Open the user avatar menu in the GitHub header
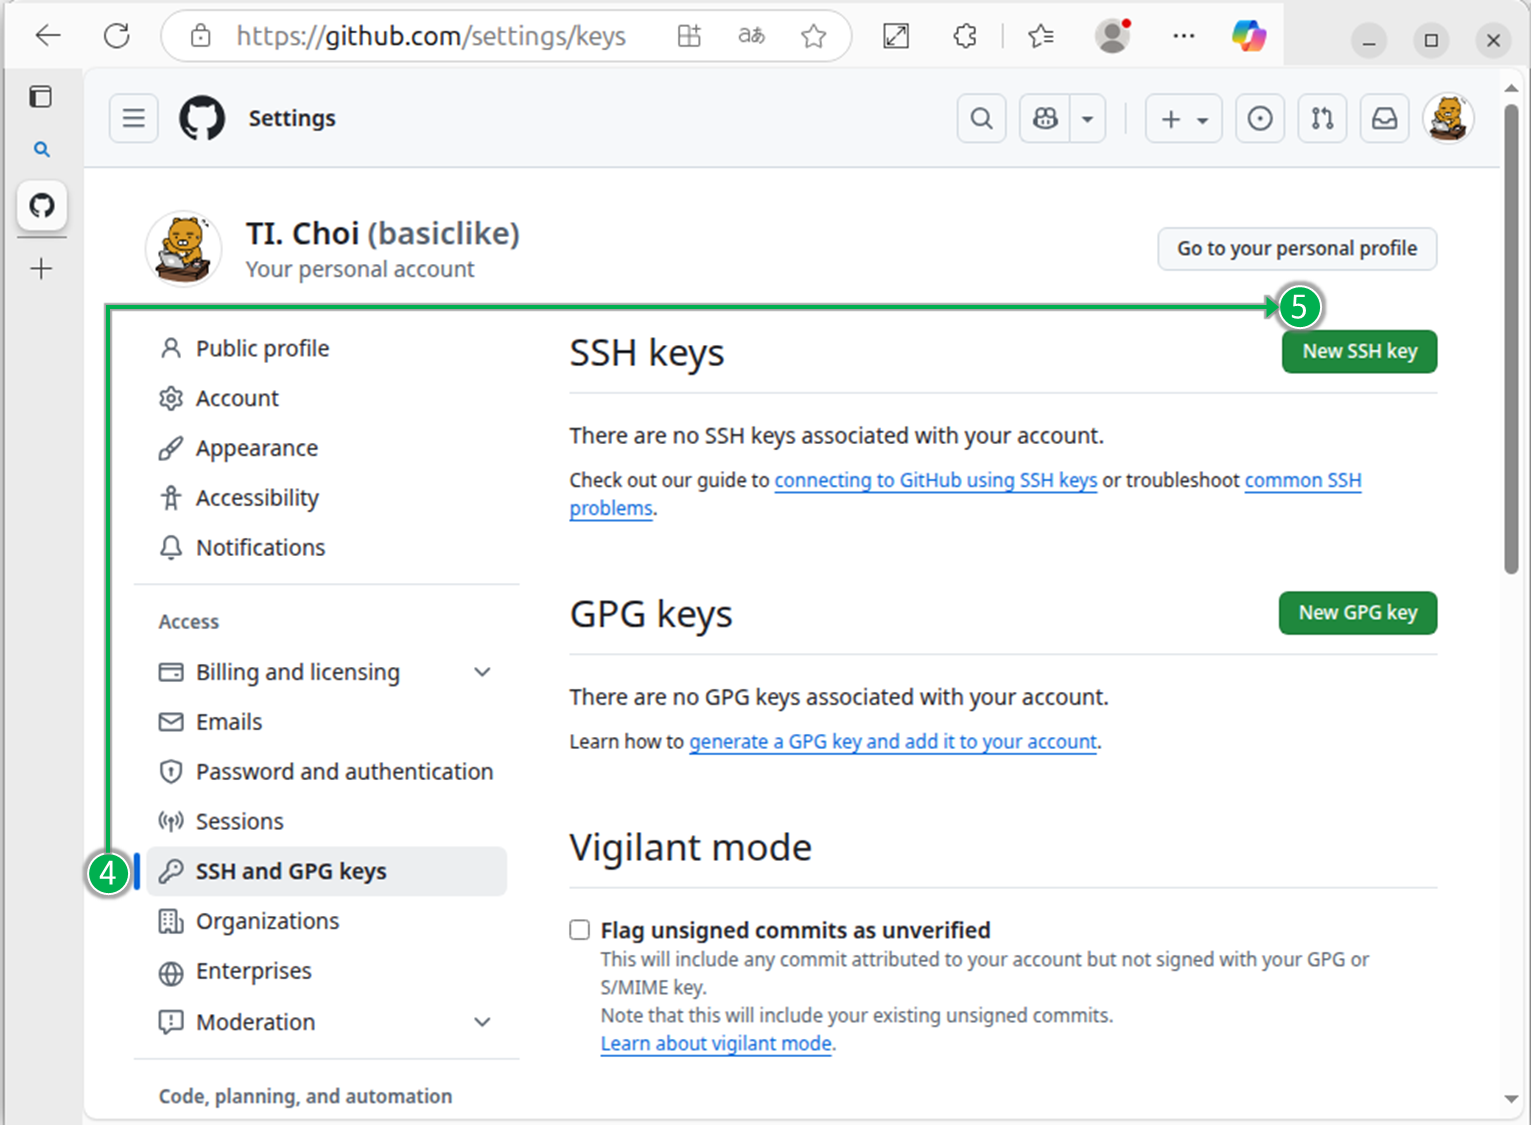This screenshot has height=1125, width=1531. tap(1448, 118)
